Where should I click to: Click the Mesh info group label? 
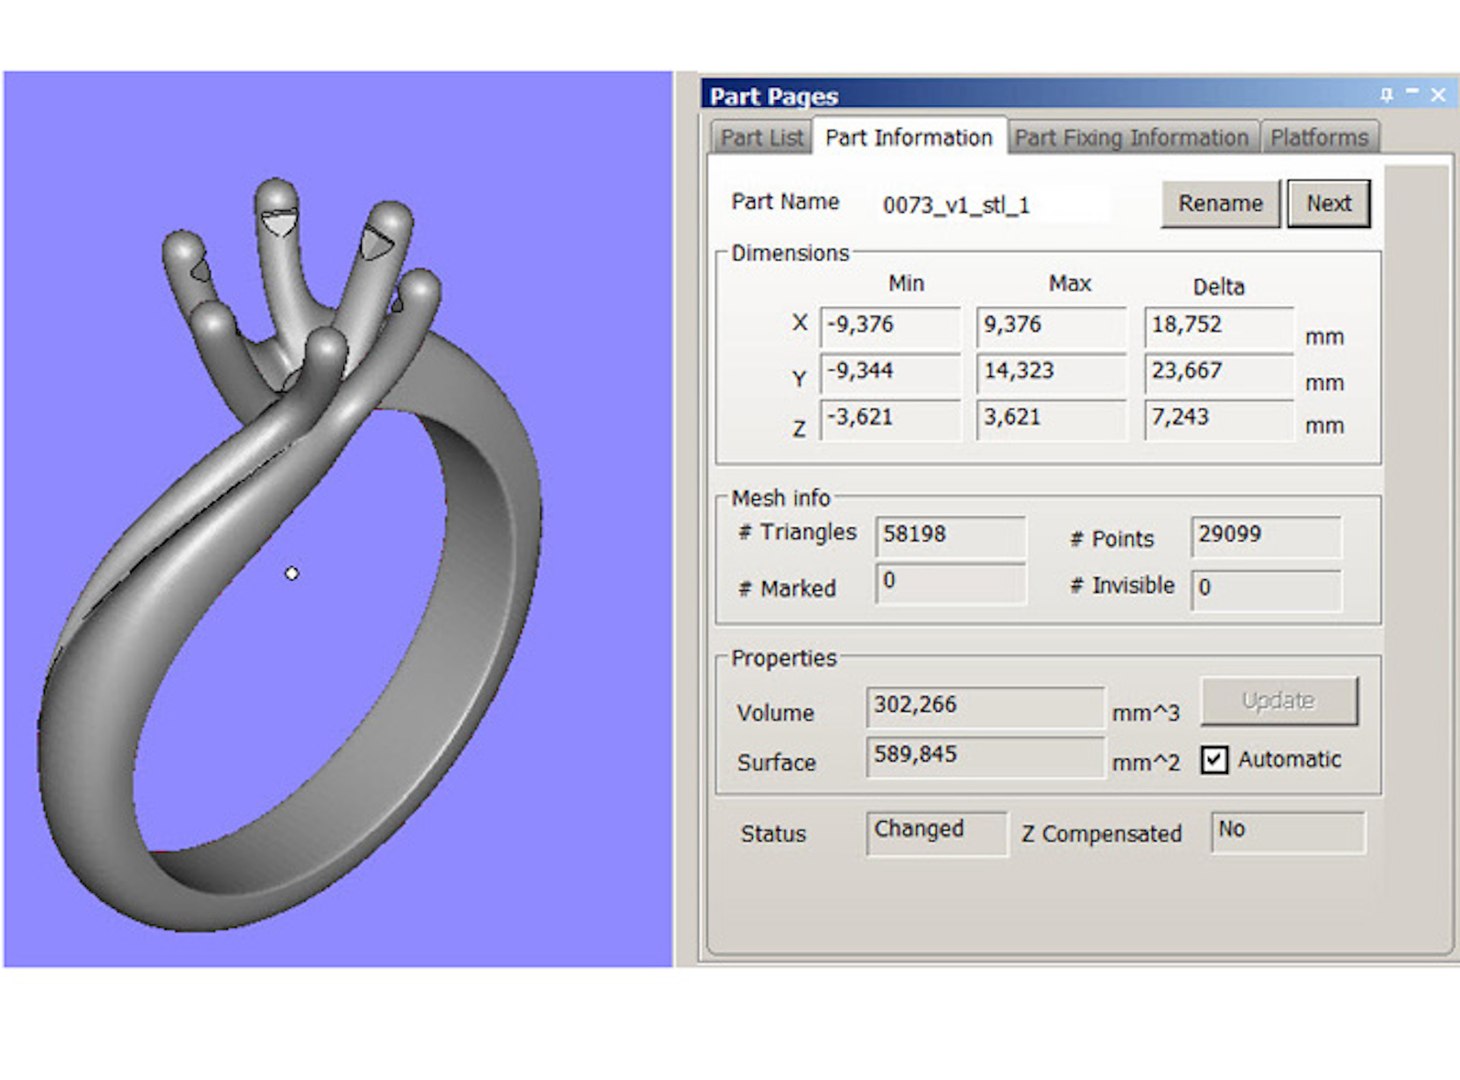pyautogui.click(x=781, y=498)
